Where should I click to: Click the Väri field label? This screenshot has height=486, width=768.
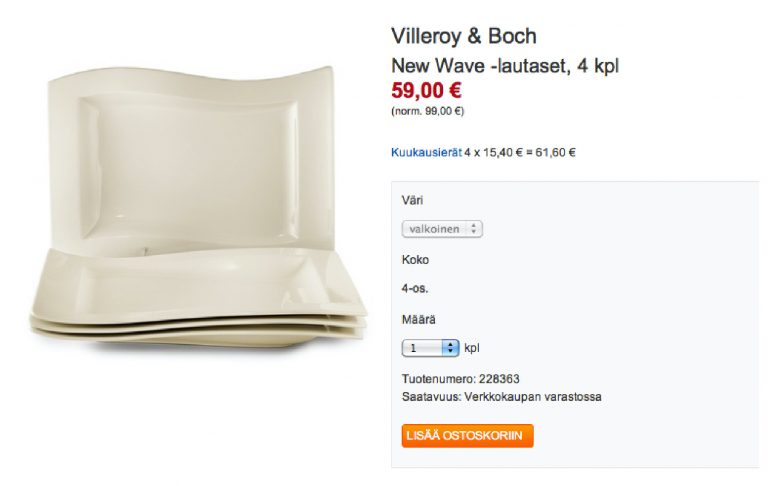412,200
